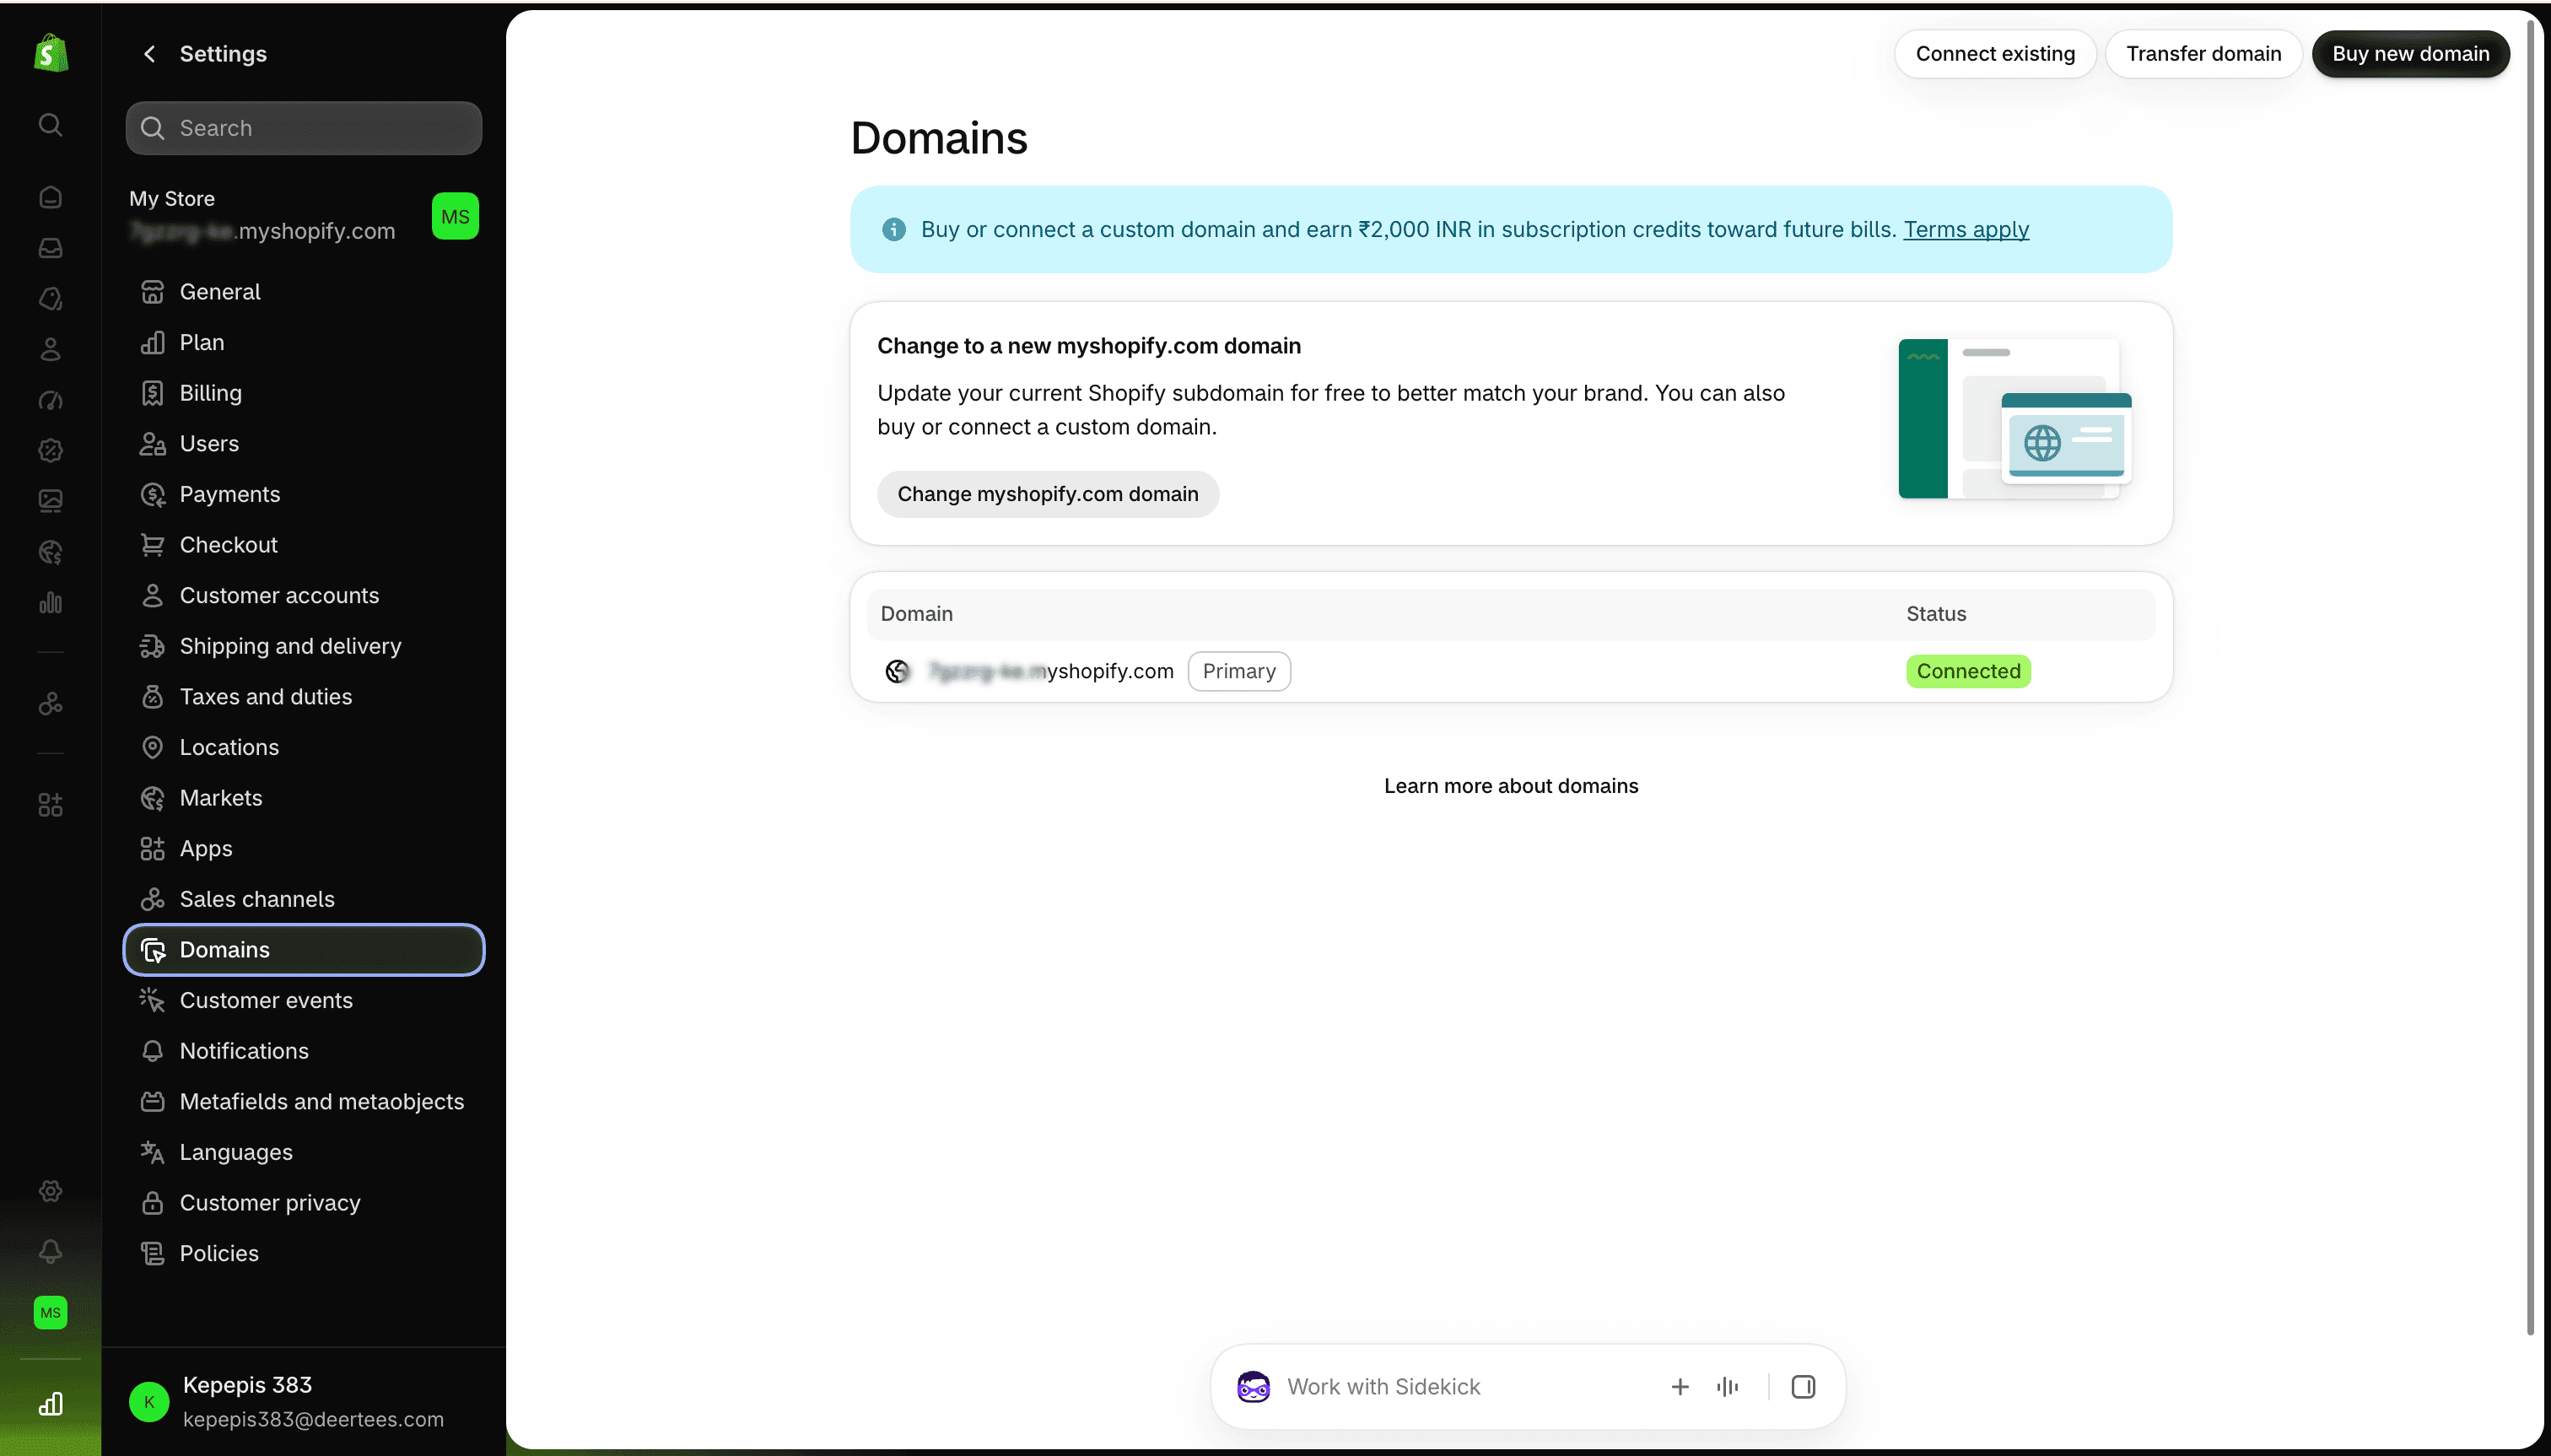Open Customer accounts settings
The height and width of the screenshot is (1456, 2551).
(304, 596)
